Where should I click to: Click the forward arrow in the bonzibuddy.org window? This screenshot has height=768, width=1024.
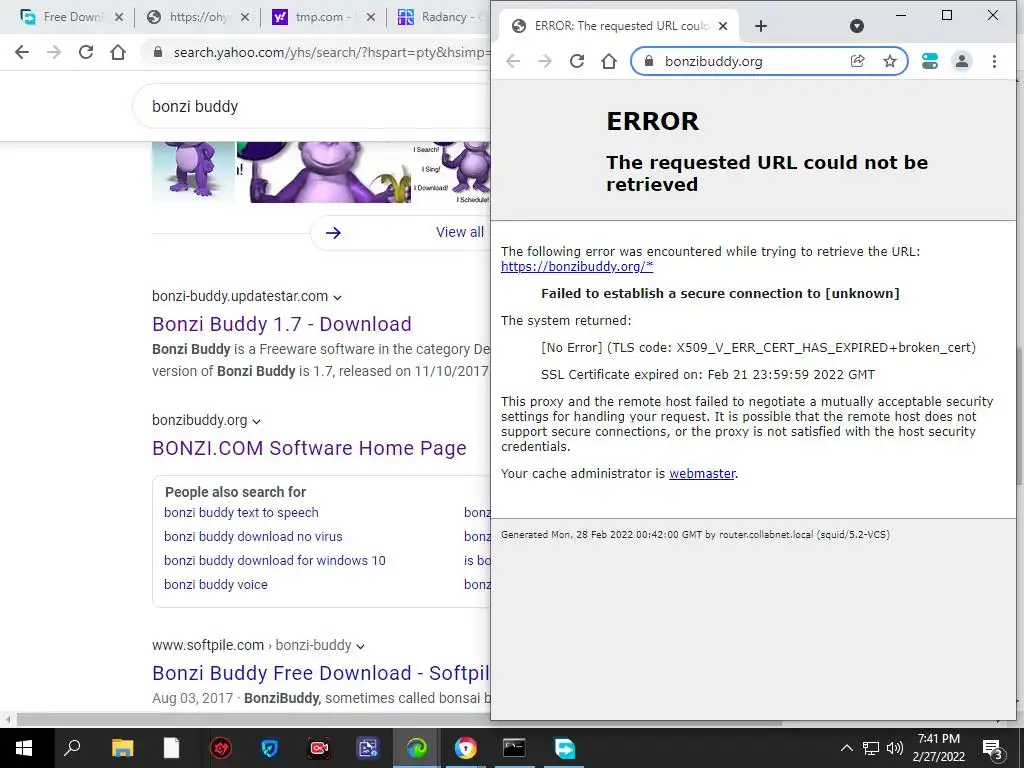545,61
